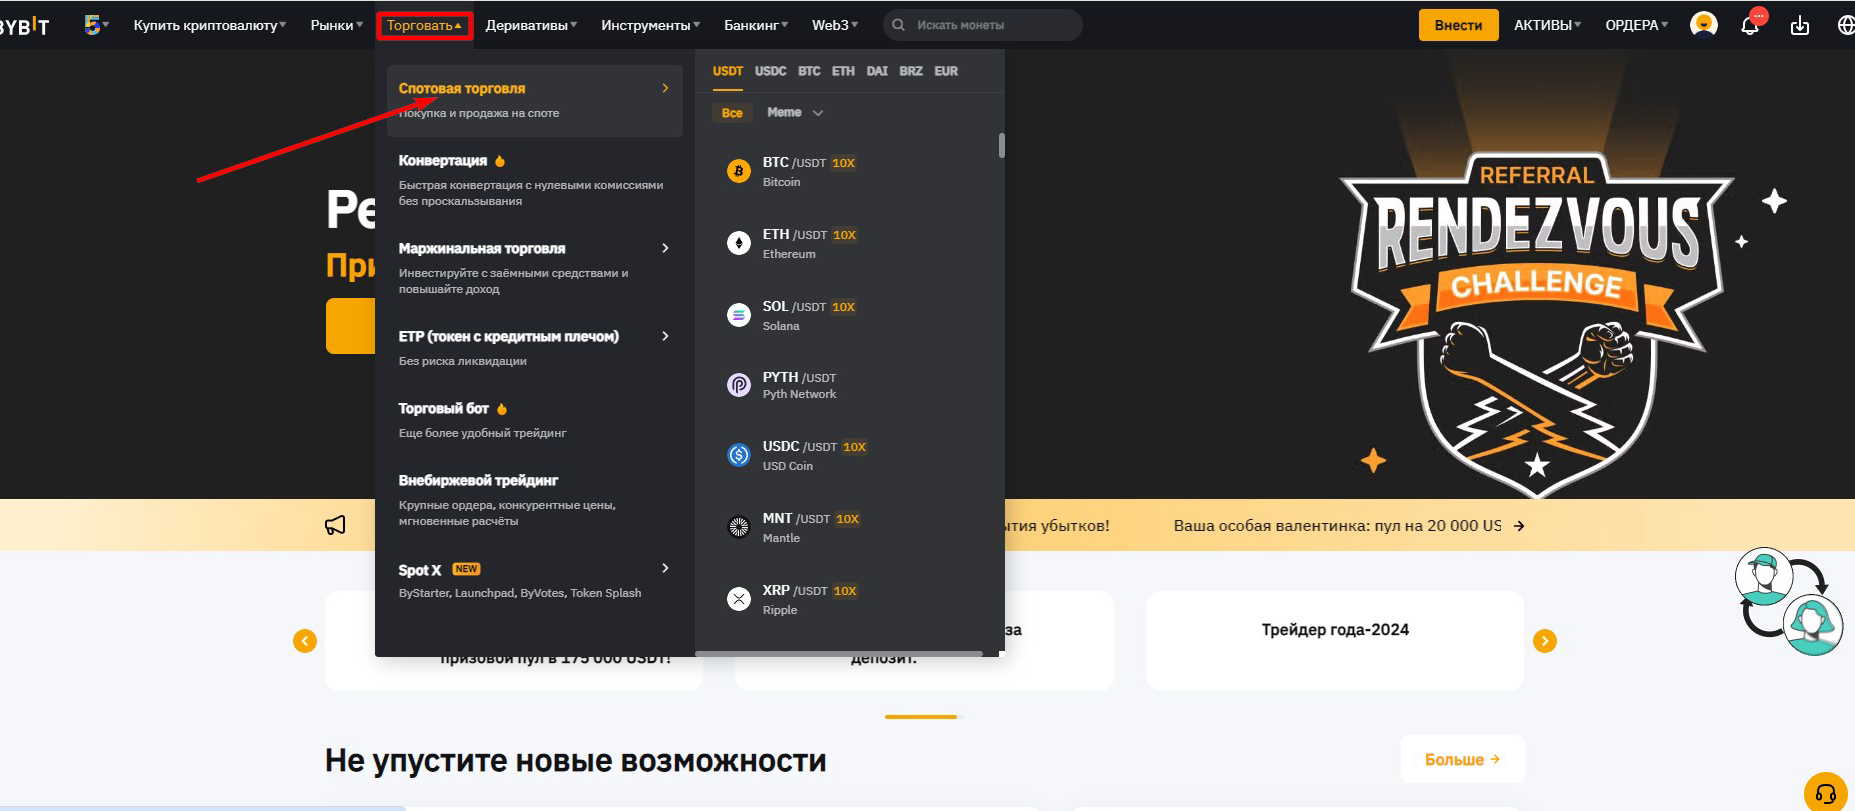Click the USD Coin icon

pos(738,455)
